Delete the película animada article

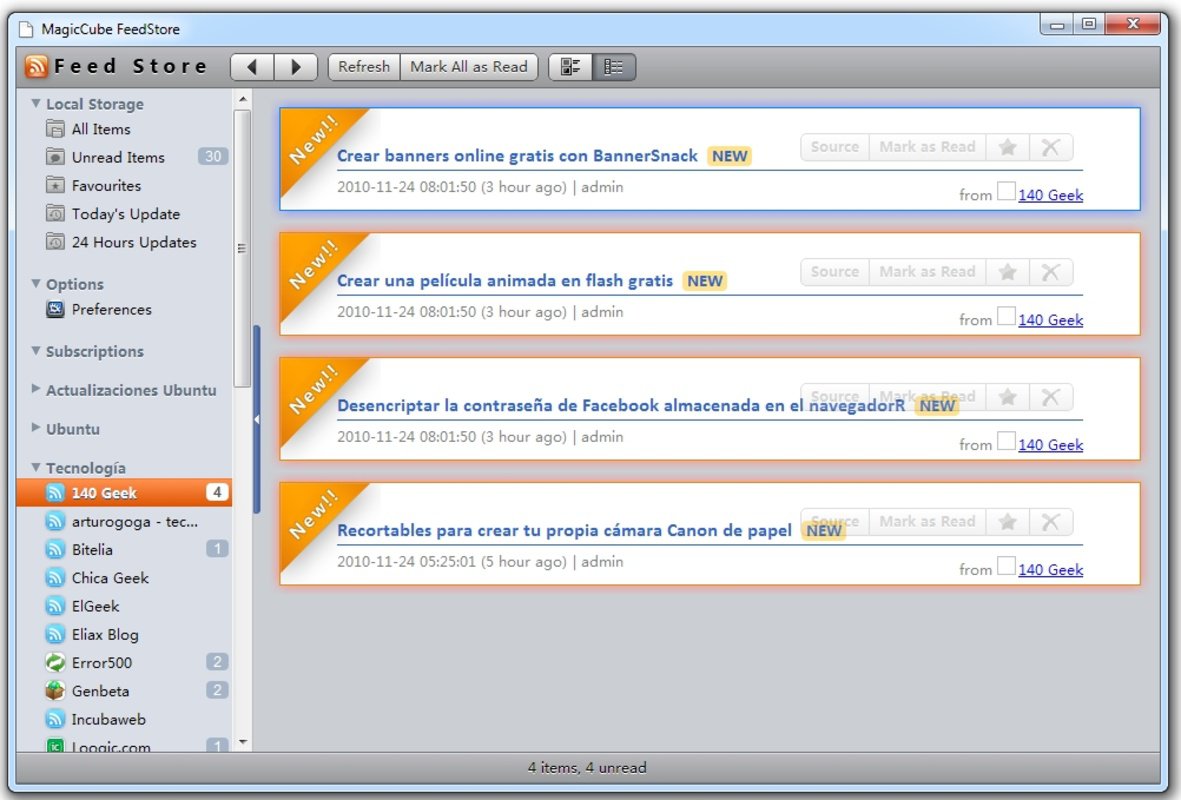pyautogui.click(x=1051, y=272)
